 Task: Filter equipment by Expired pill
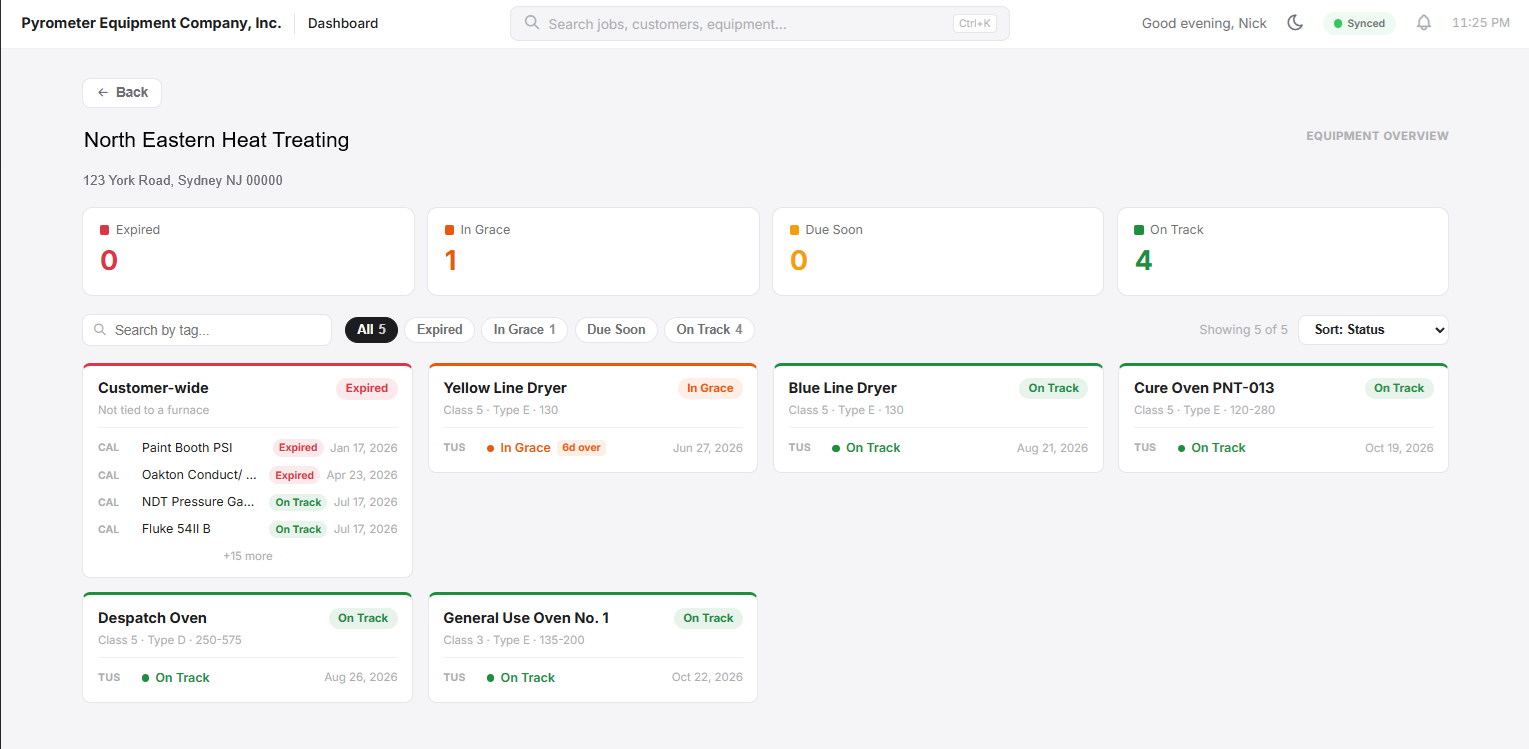click(440, 330)
